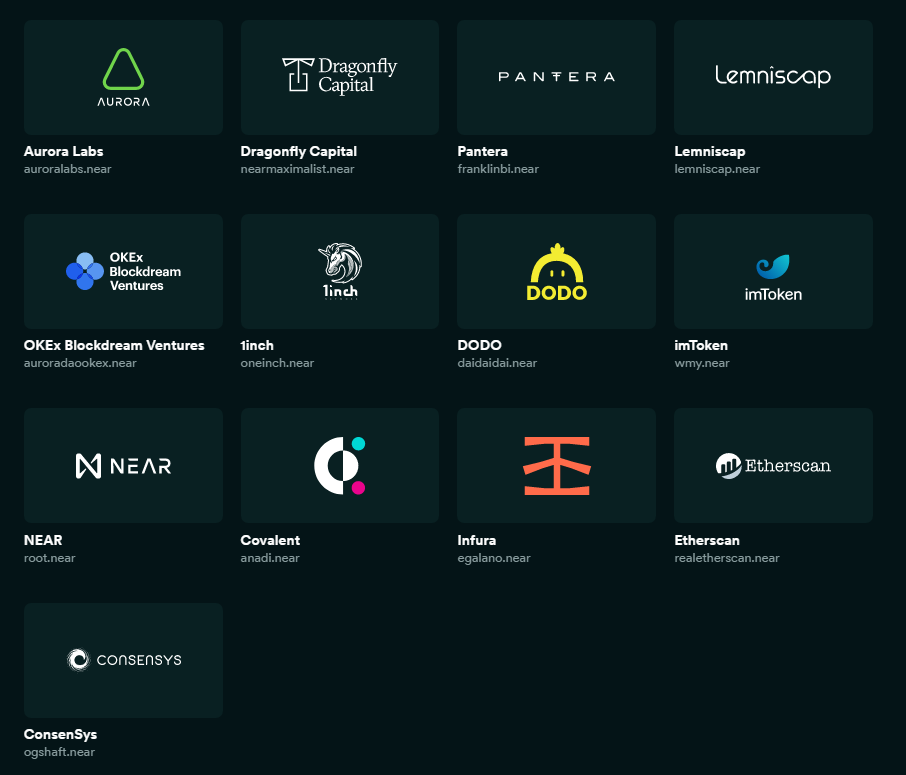
Task: Select the Pantera logo card
Action: [556, 77]
